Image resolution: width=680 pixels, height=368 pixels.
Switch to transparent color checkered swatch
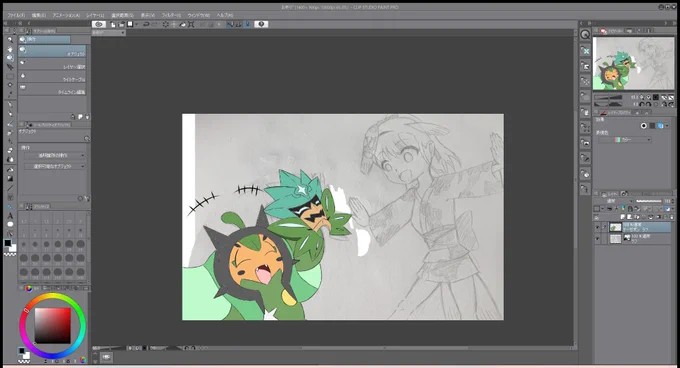[10, 254]
